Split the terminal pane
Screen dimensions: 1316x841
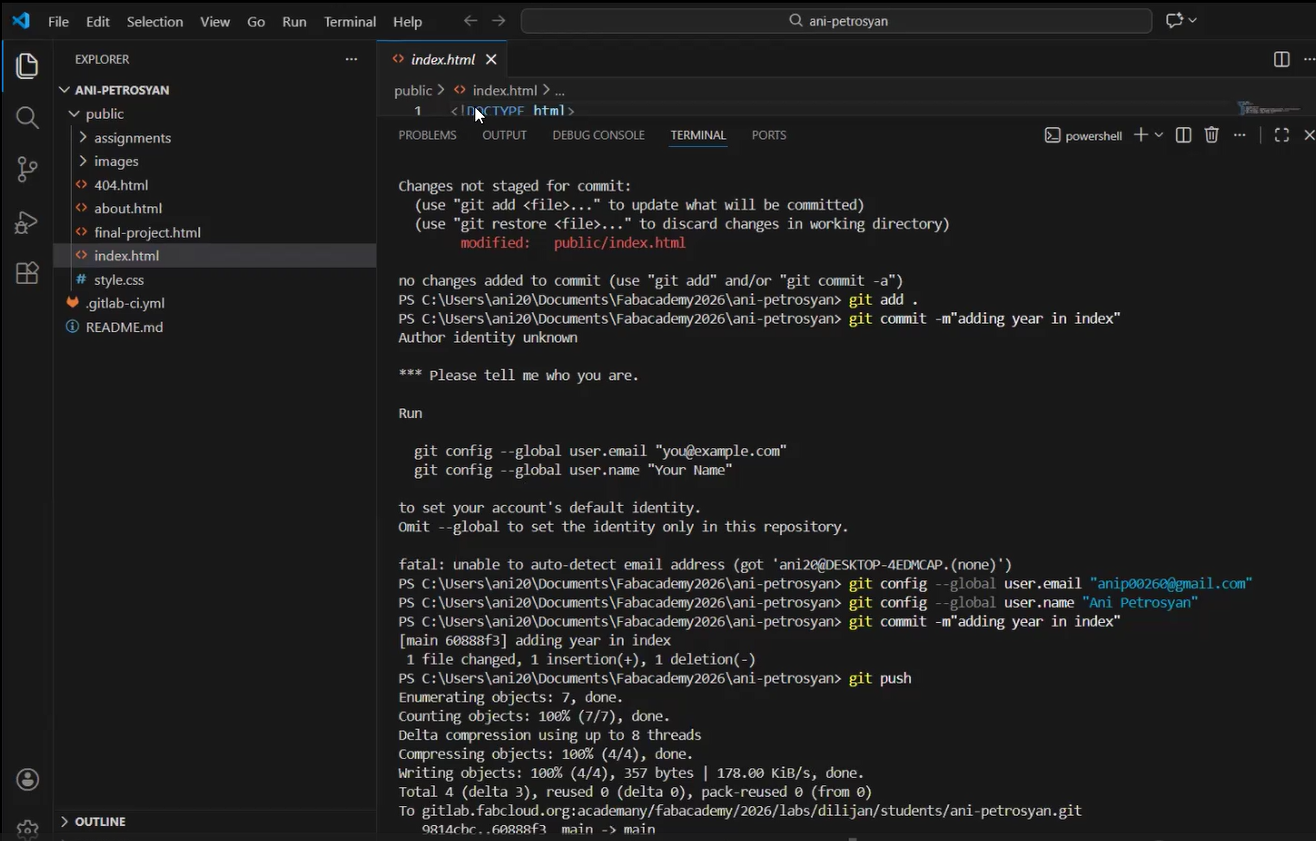click(x=1183, y=135)
